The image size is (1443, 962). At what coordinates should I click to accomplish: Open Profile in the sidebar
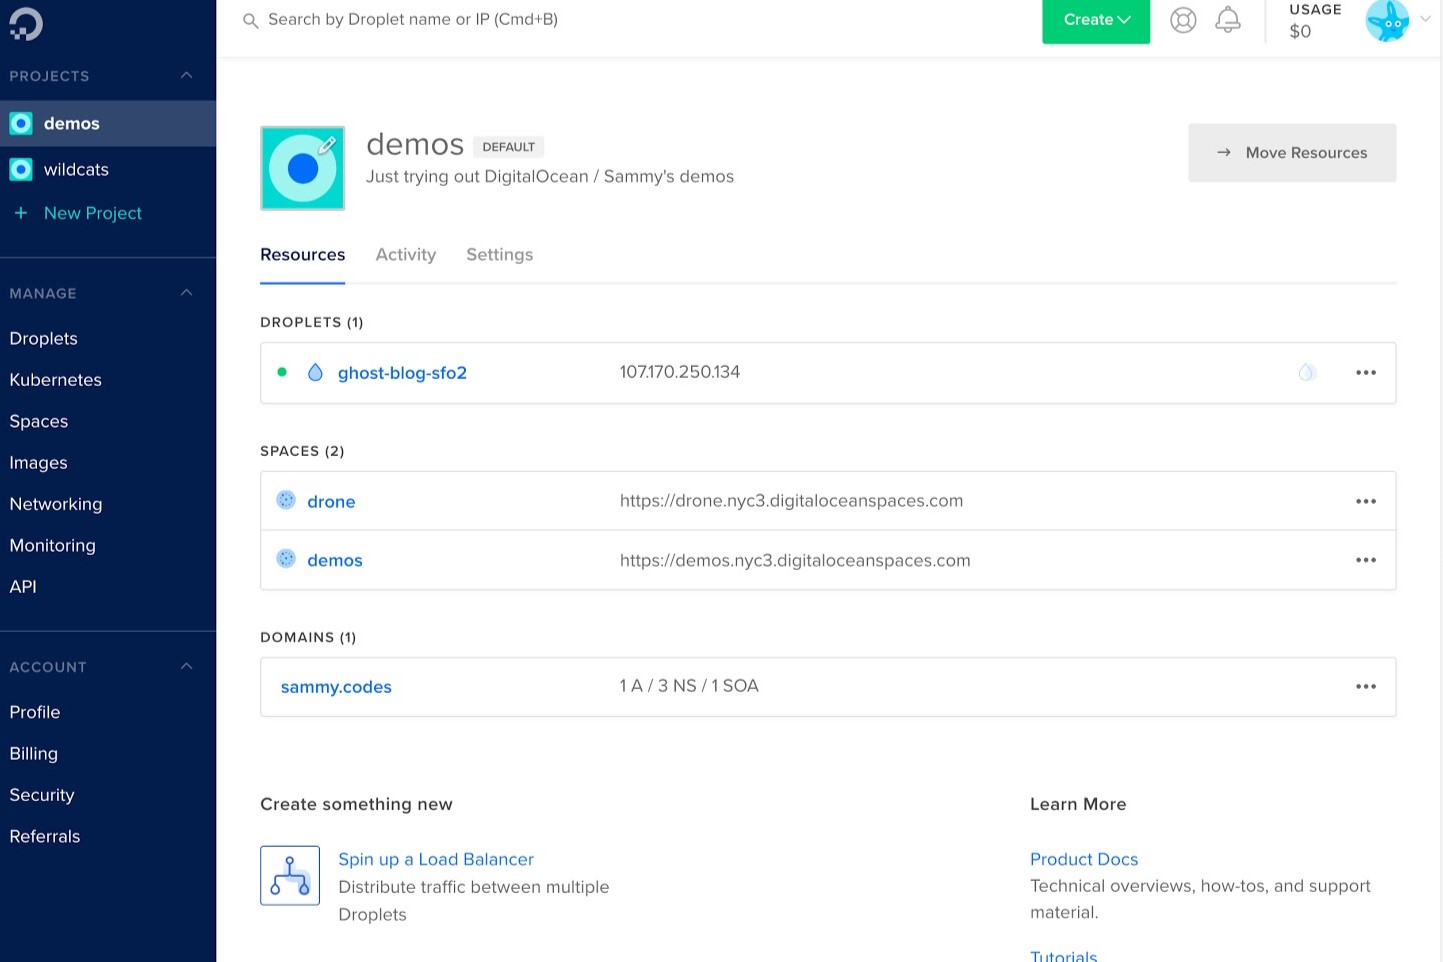34,712
